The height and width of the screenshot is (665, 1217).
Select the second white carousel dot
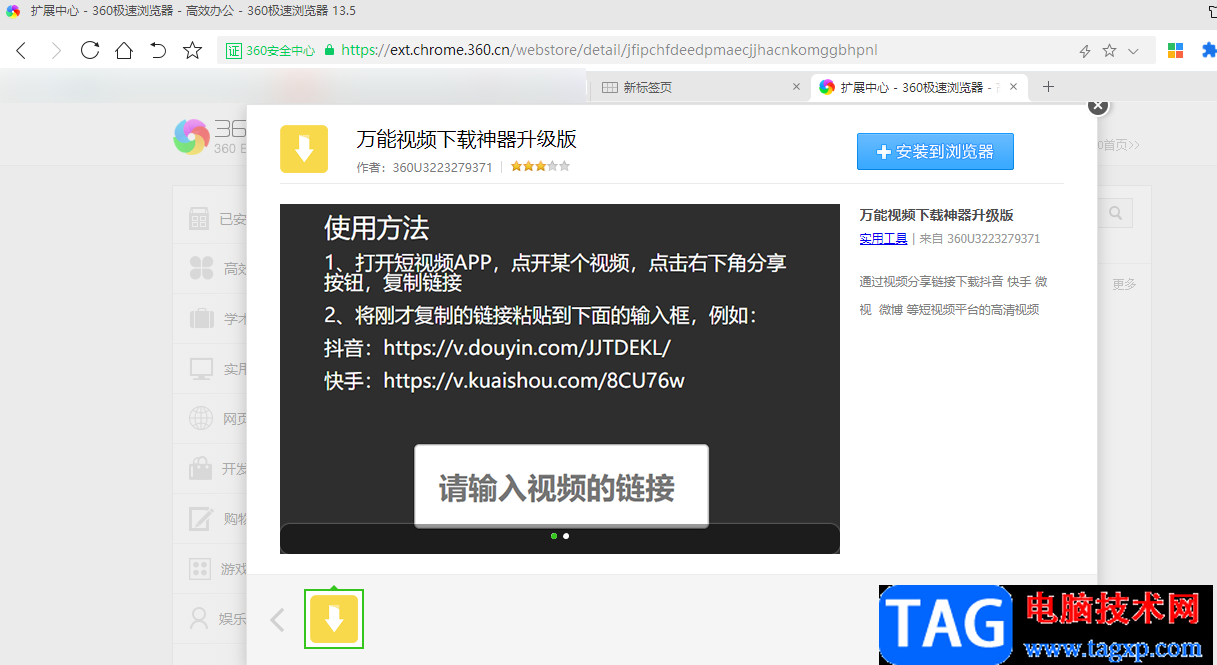(566, 536)
